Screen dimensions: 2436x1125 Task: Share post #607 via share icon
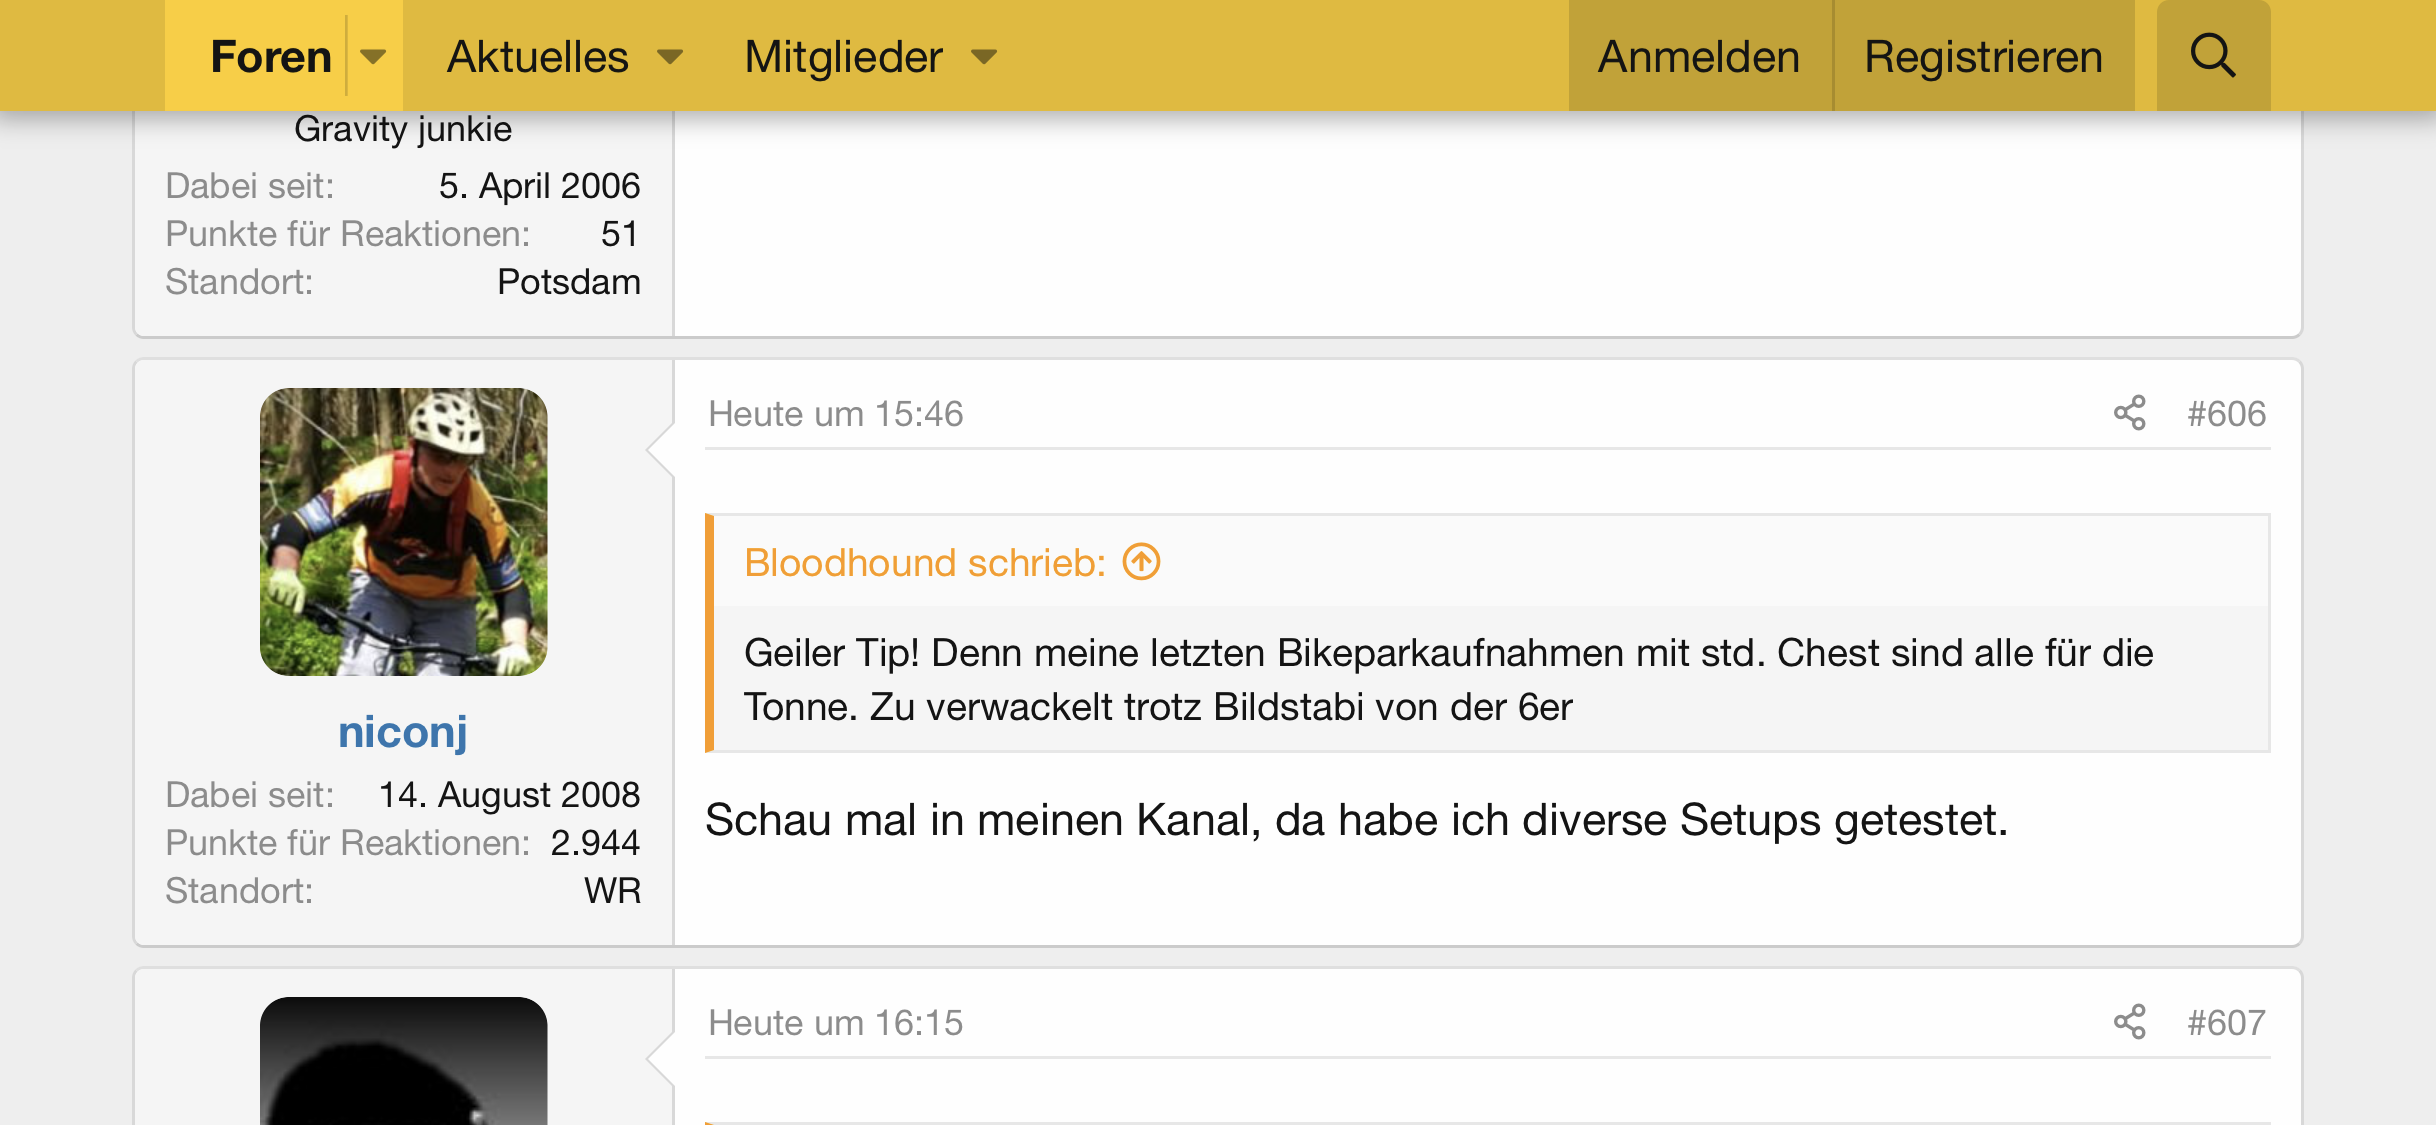point(2130,1022)
